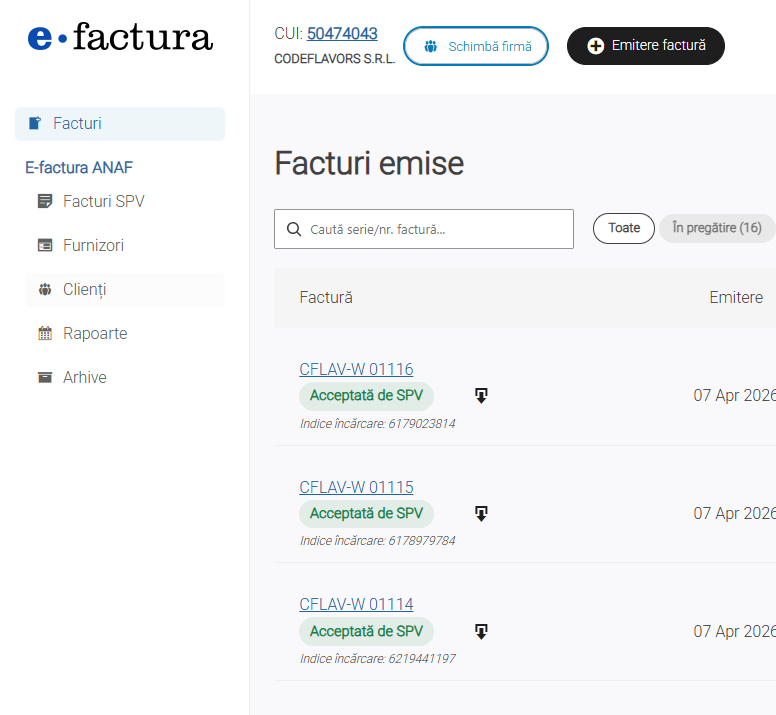Click Emitere factură button
Image resolution: width=776 pixels, height=715 pixels.
(646, 46)
